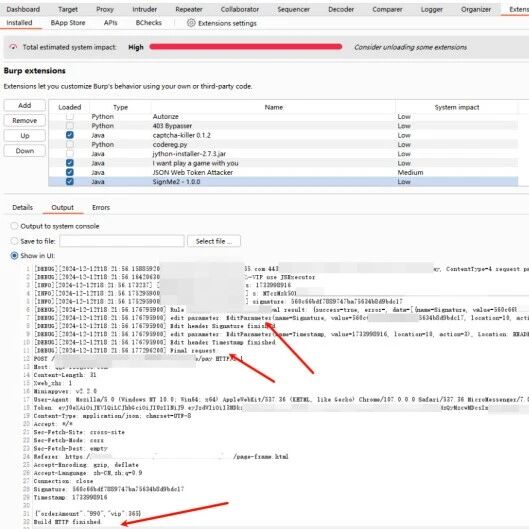Click Medium impact cell of JSON Web Token Attacker
Screen dimensions: 529x529
(410, 172)
